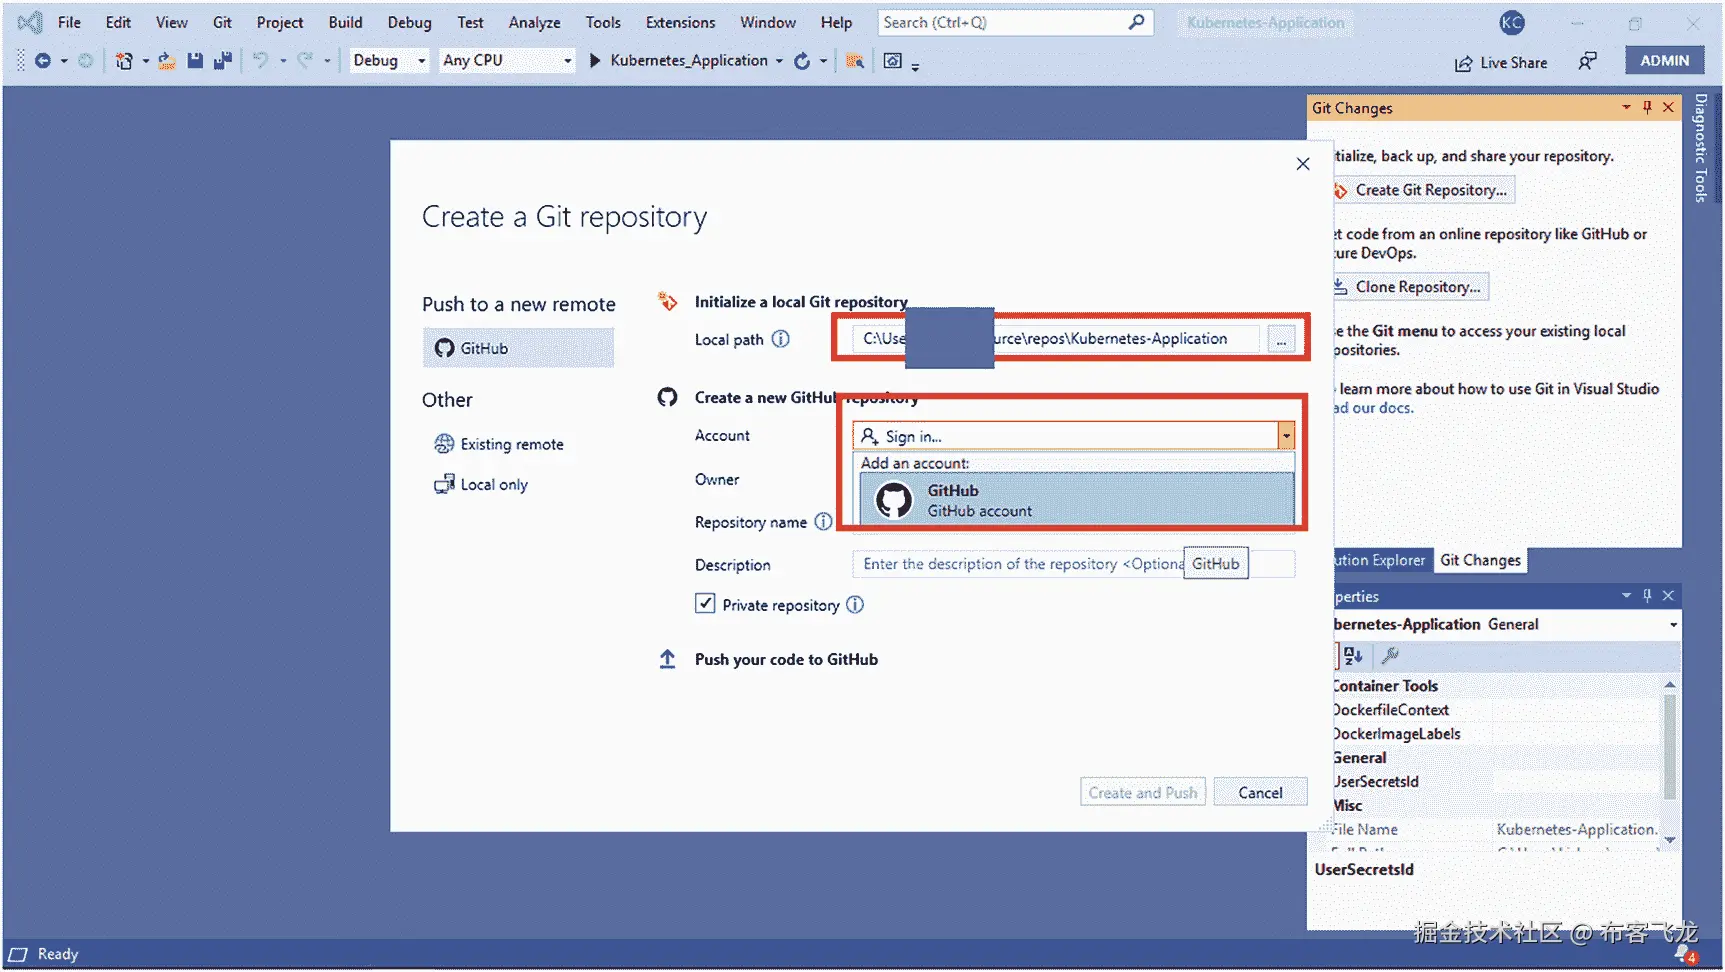The width and height of the screenshot is (1725, 972).
Task: Click the Redo arrow icon
Action: click(305, 61)
